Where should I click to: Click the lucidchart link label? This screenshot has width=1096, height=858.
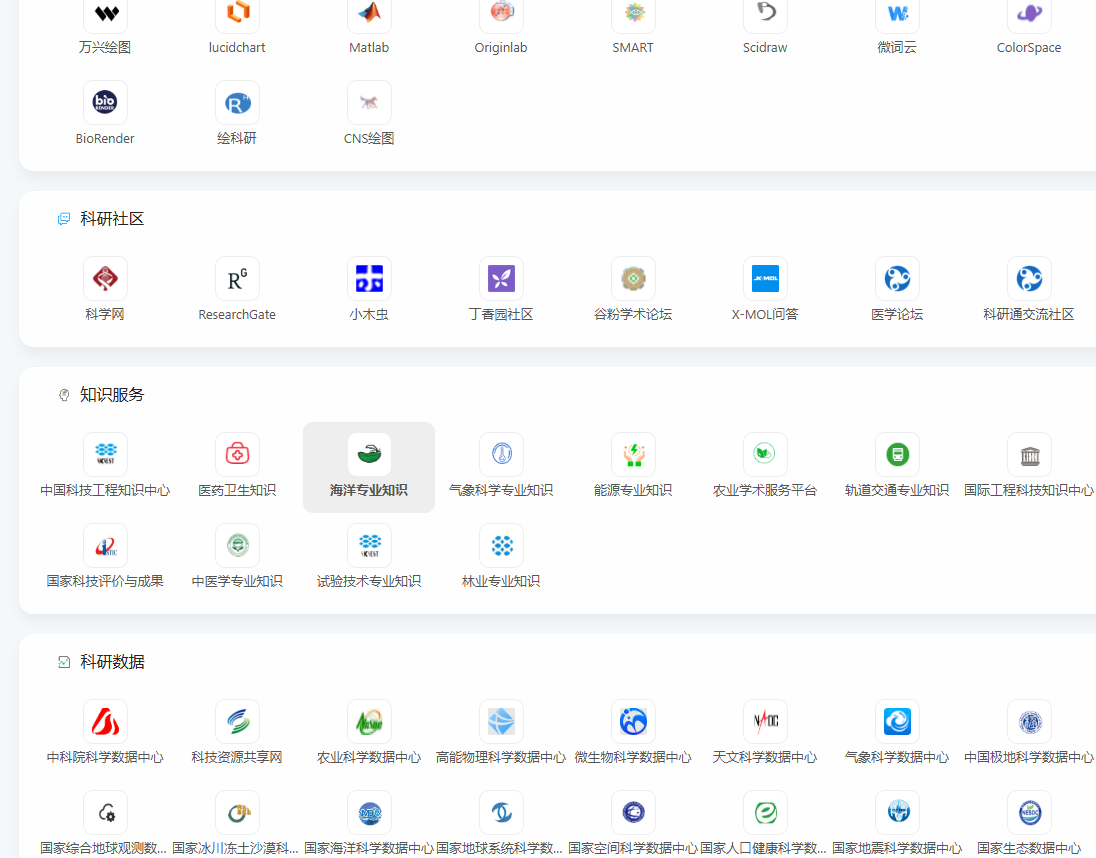pos(237,48)
